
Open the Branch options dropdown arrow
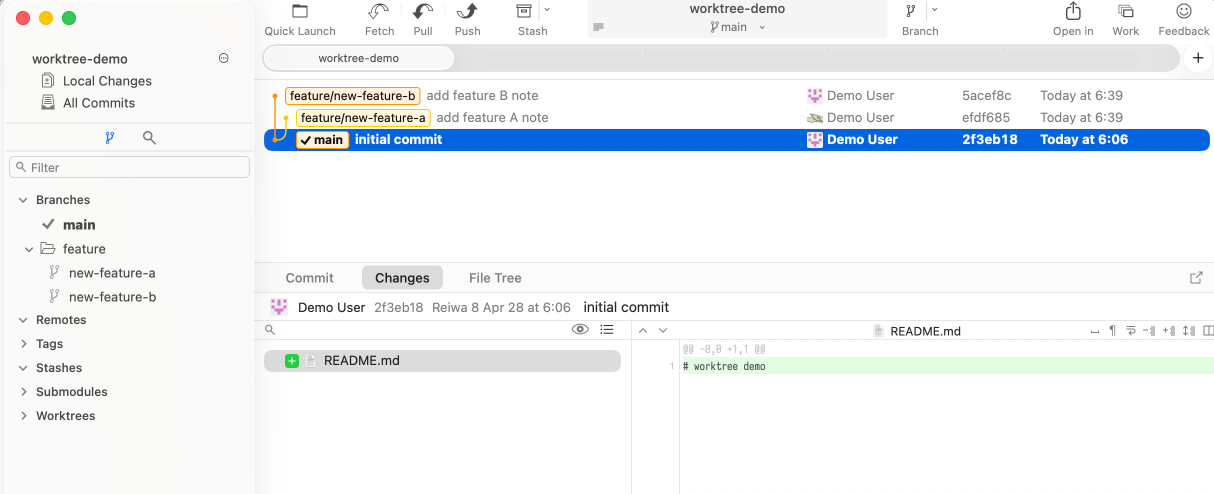[934, 9]
